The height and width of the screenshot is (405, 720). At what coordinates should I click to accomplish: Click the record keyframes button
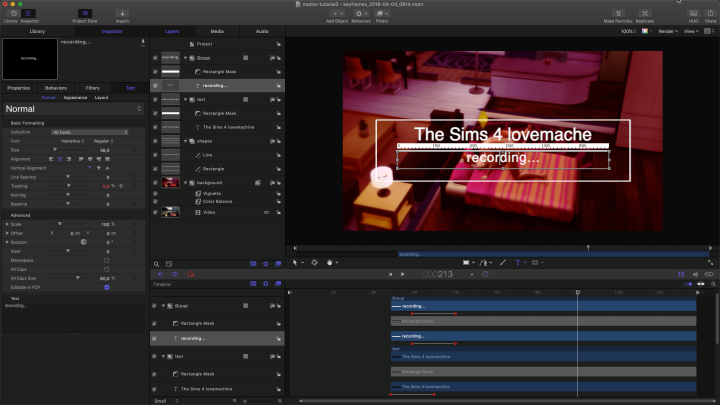click(x=191, y=274)
